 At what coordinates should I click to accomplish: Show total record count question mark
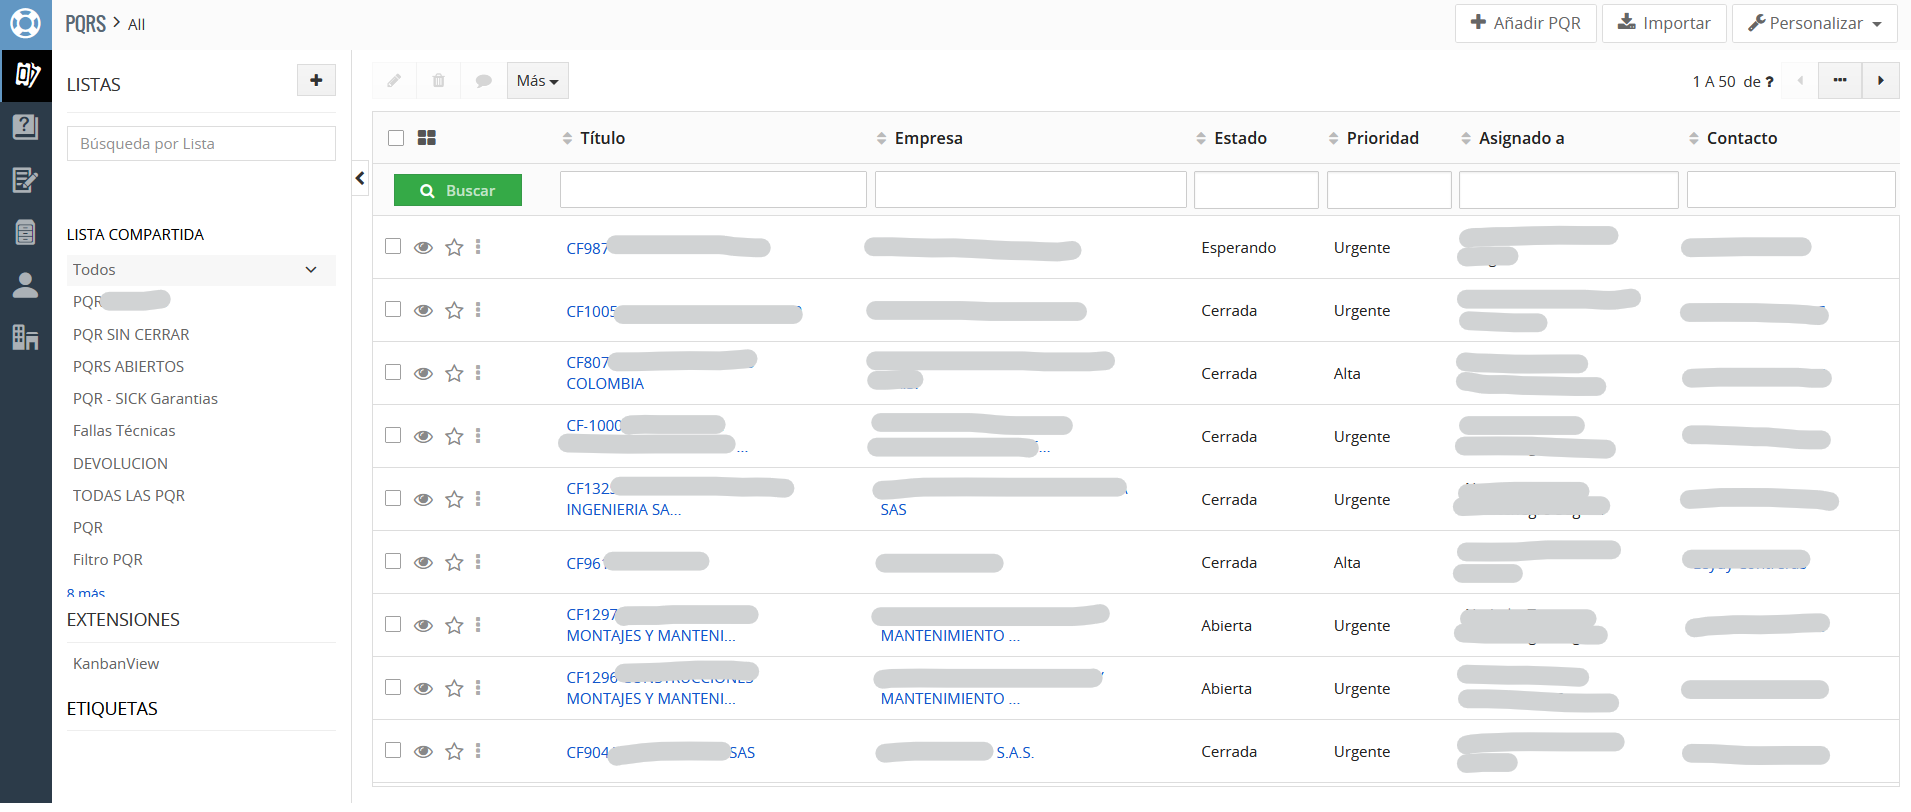[1769, 82]
